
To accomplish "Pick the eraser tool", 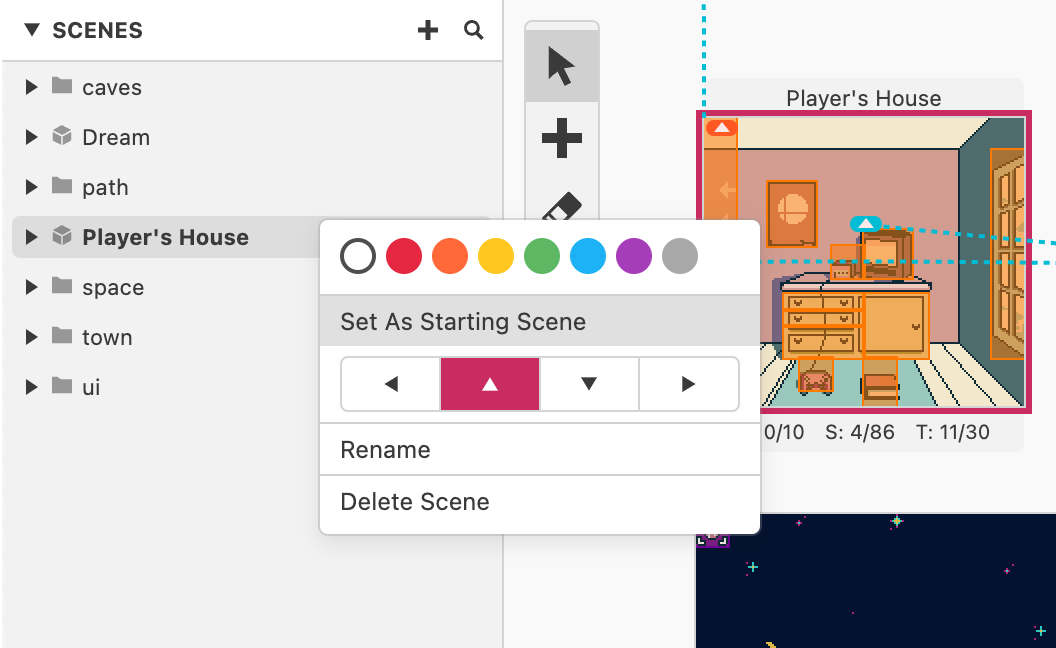I will (562, 208).
